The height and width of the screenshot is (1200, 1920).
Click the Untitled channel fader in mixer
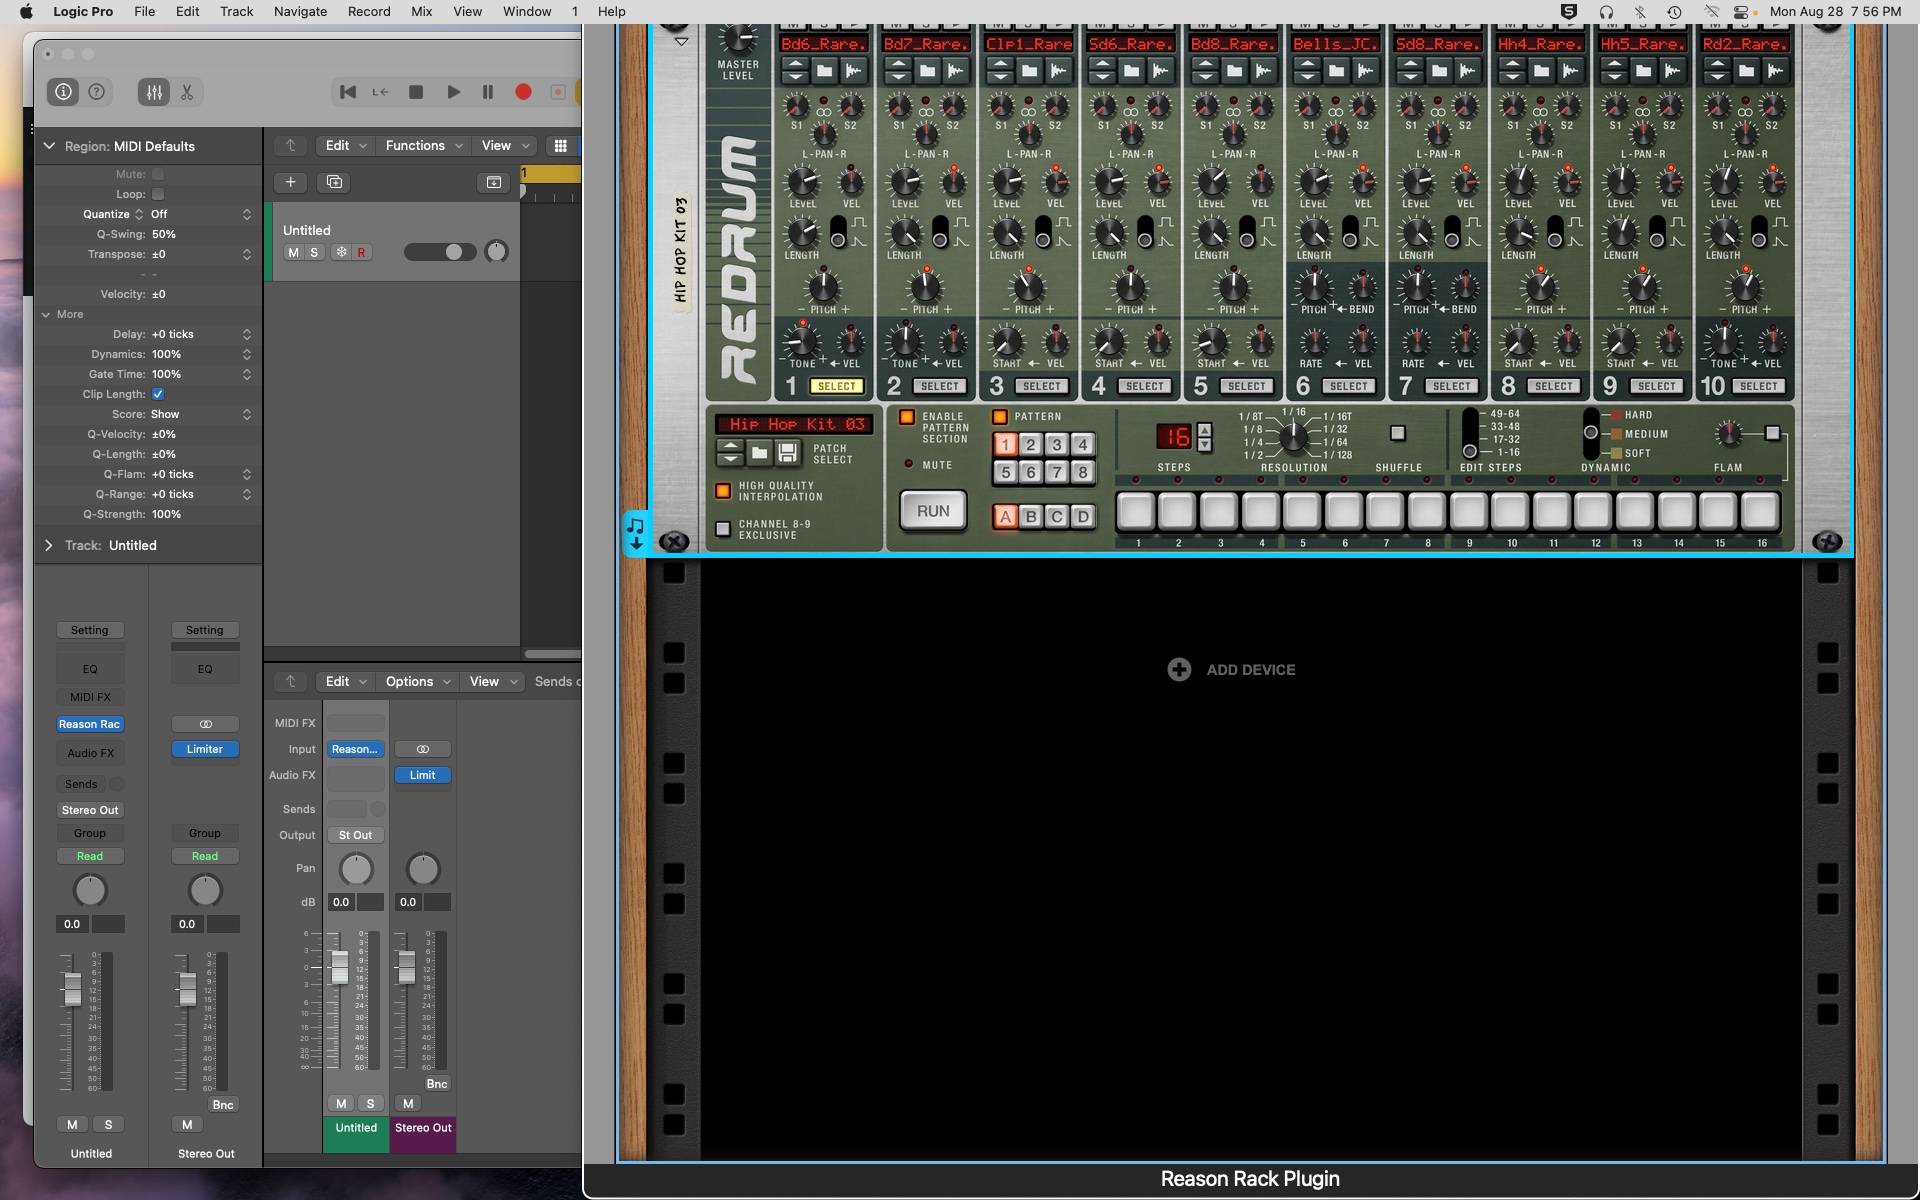(x=340, y=967)
